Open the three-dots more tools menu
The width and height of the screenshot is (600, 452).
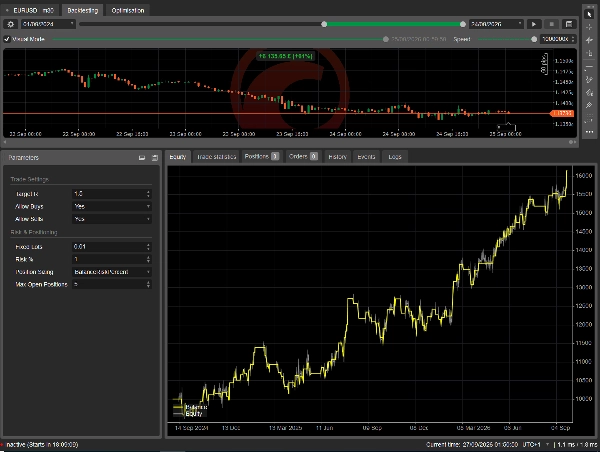(x=589, y=132)
